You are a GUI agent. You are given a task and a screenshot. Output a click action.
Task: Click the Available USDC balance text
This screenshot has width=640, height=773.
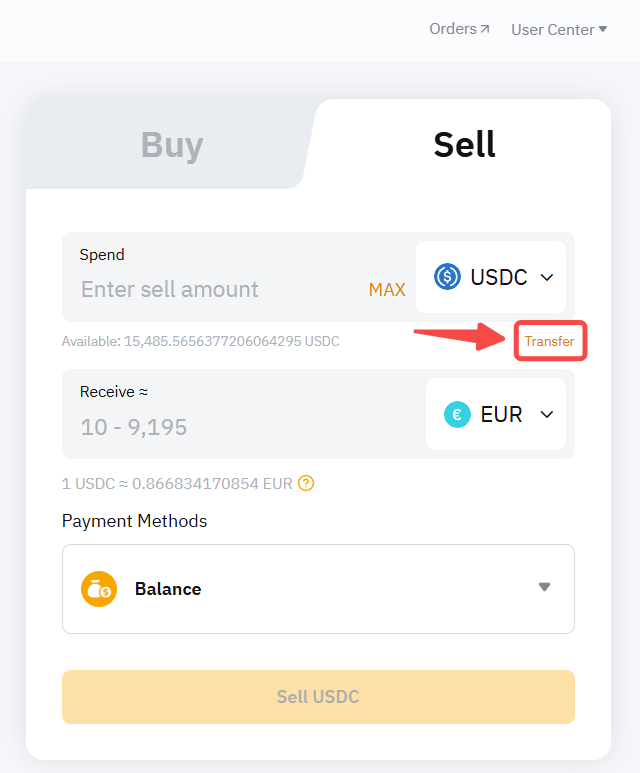pos(200,341)
